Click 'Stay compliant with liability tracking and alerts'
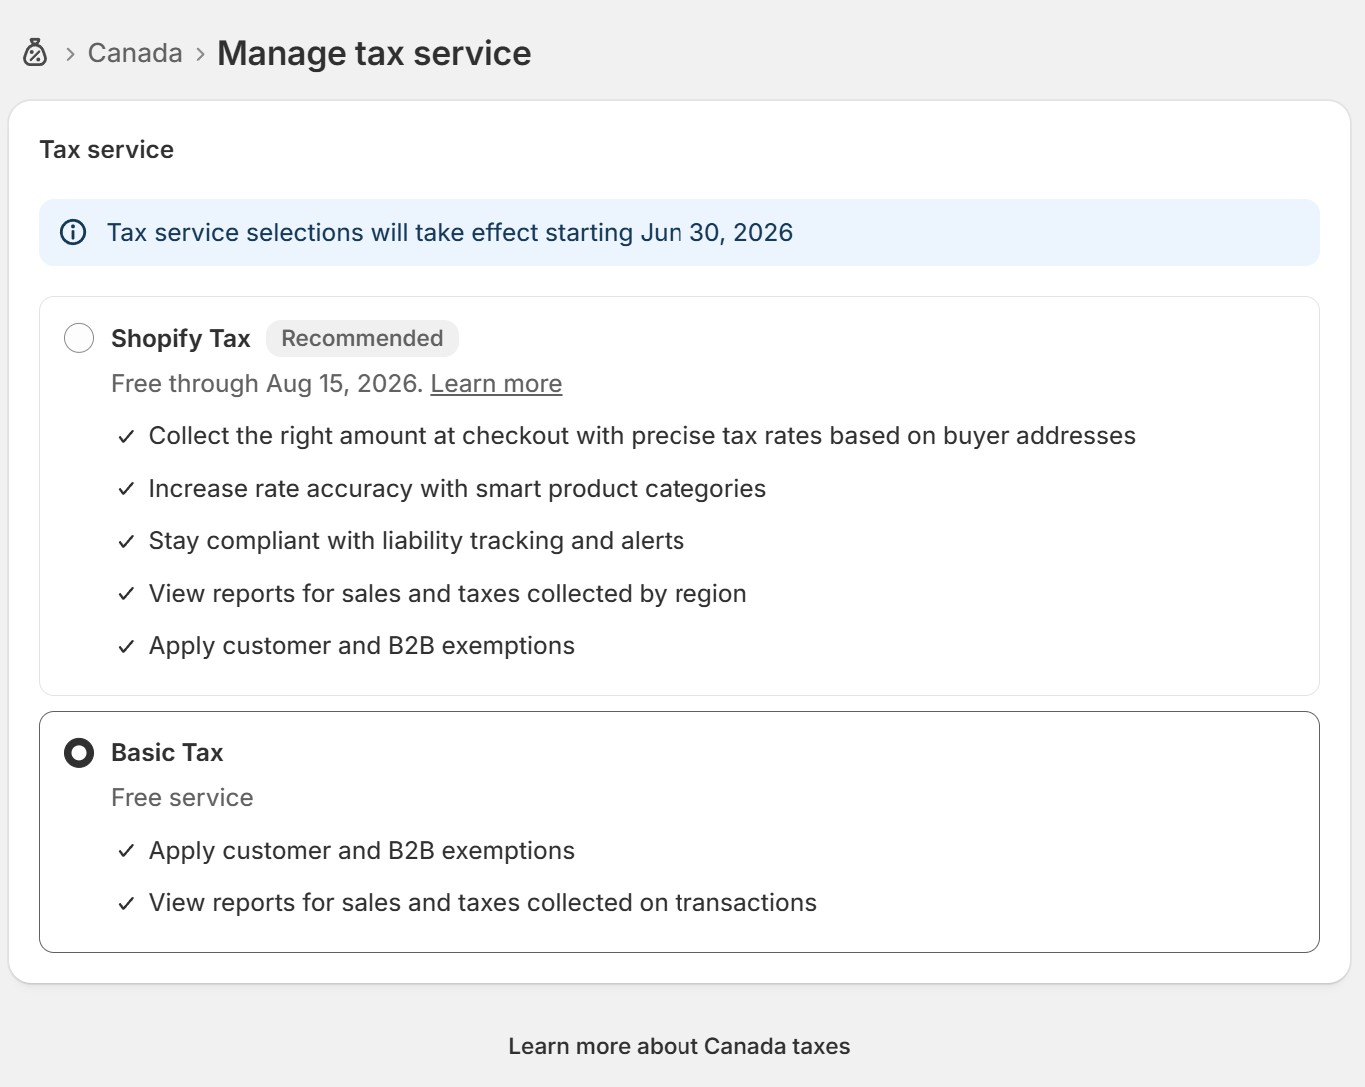 pyautogui.click(x=416, y=541)
